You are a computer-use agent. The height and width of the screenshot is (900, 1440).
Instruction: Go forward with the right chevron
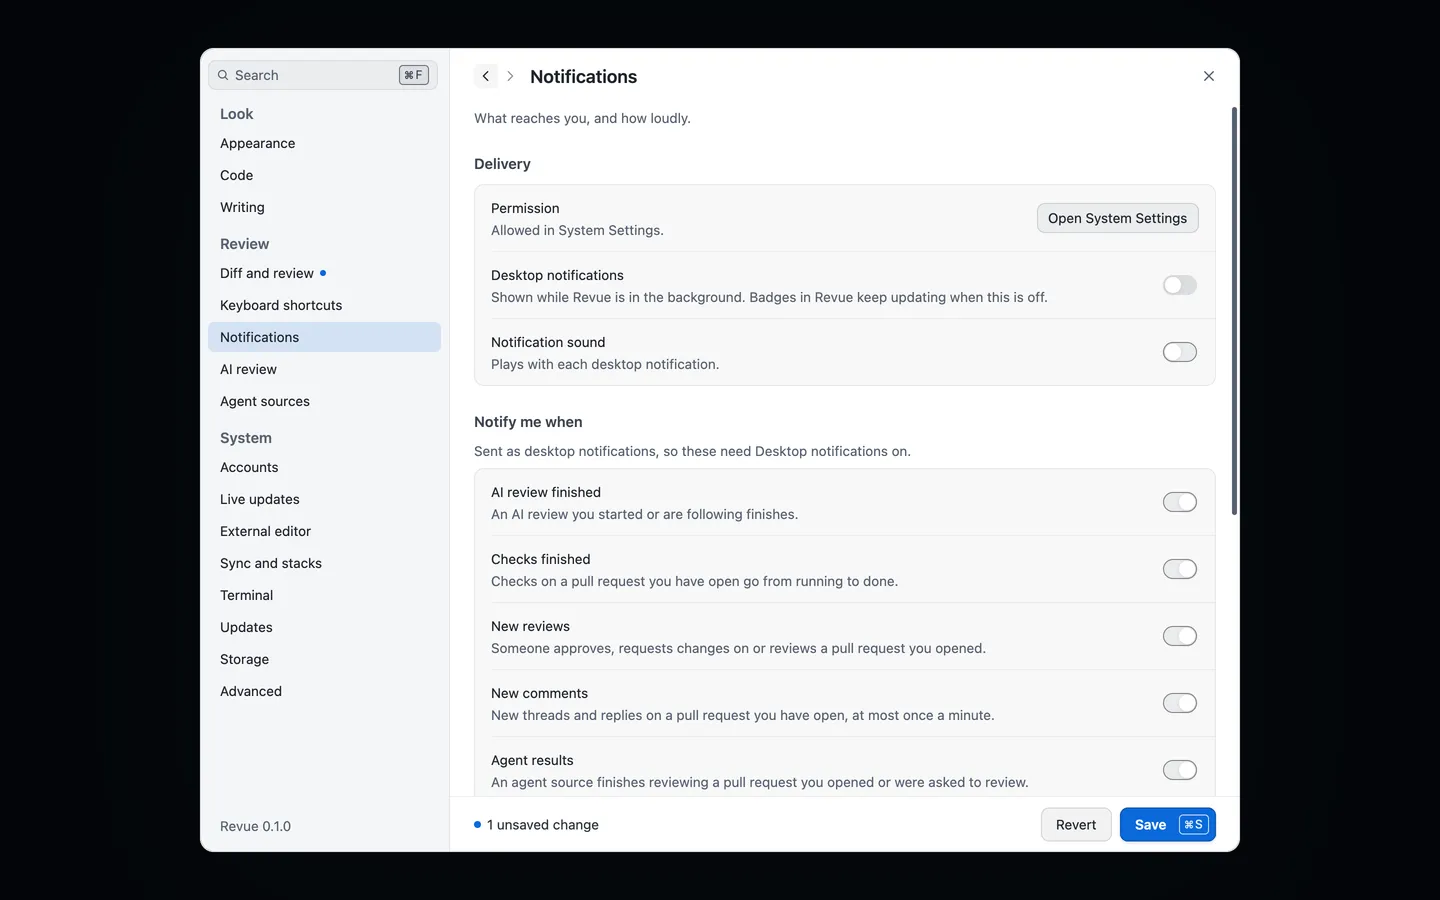(510, 76)
